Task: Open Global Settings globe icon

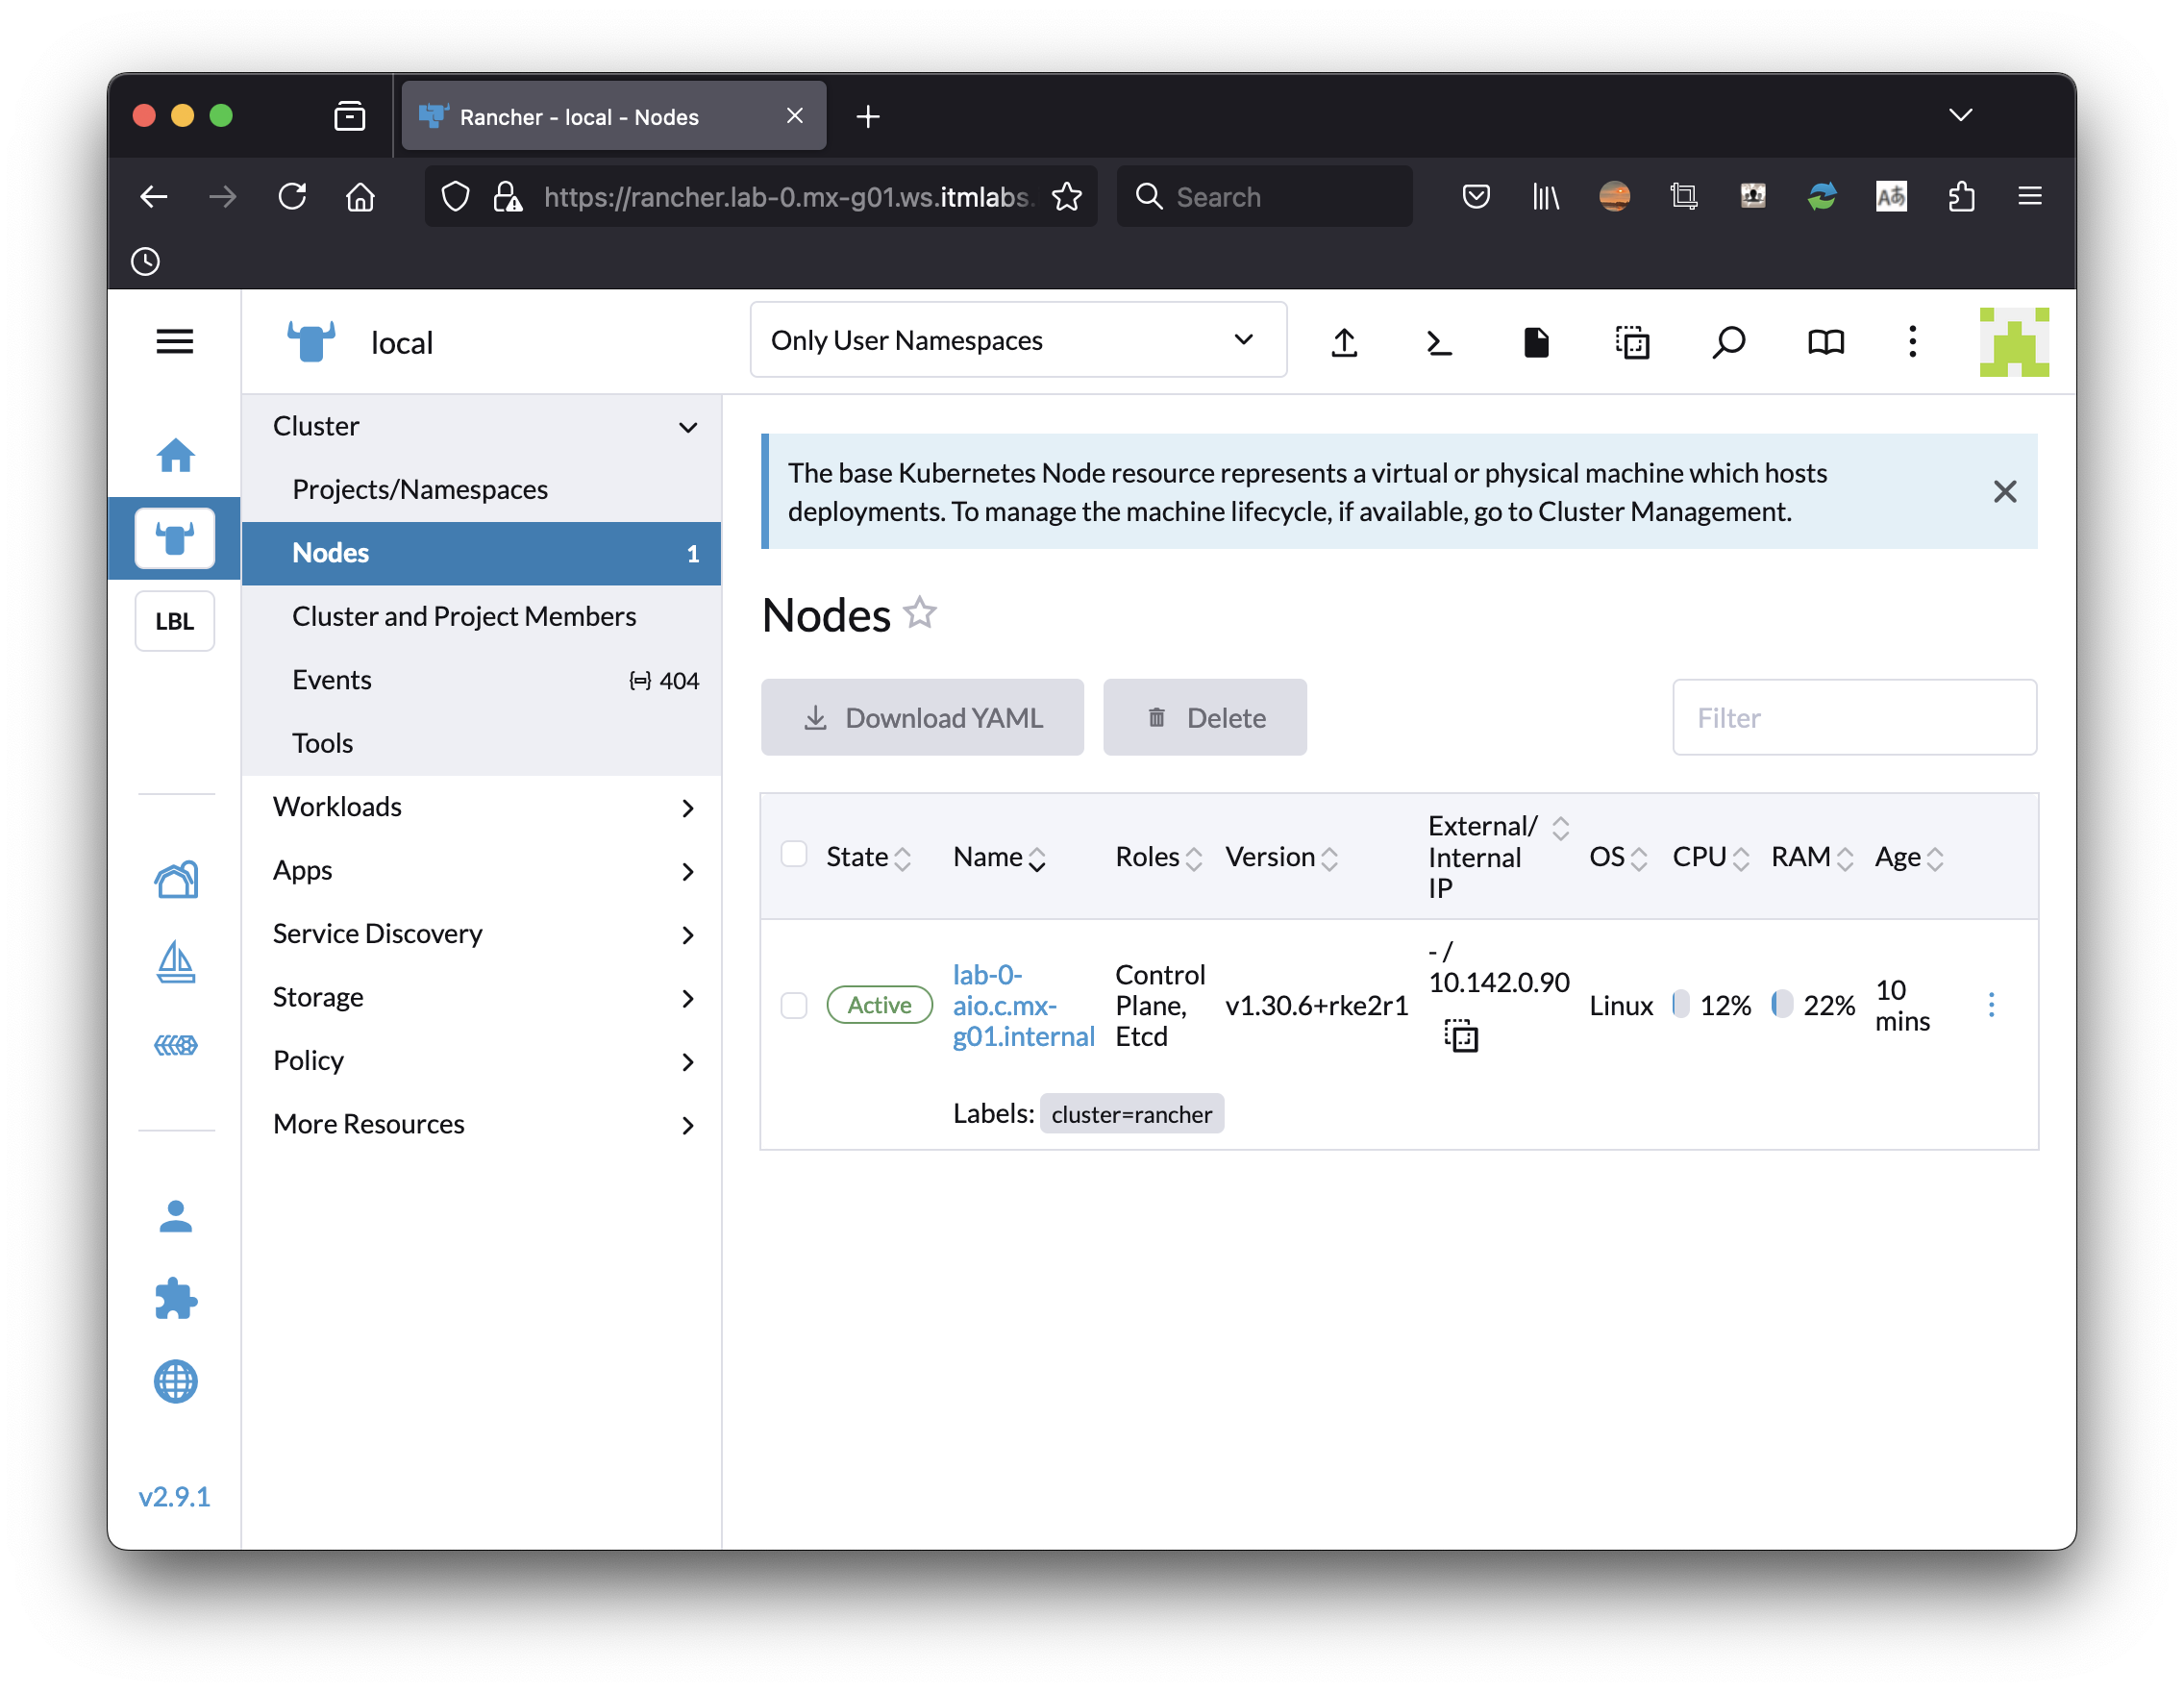Action: click(x=176, y=1382)
